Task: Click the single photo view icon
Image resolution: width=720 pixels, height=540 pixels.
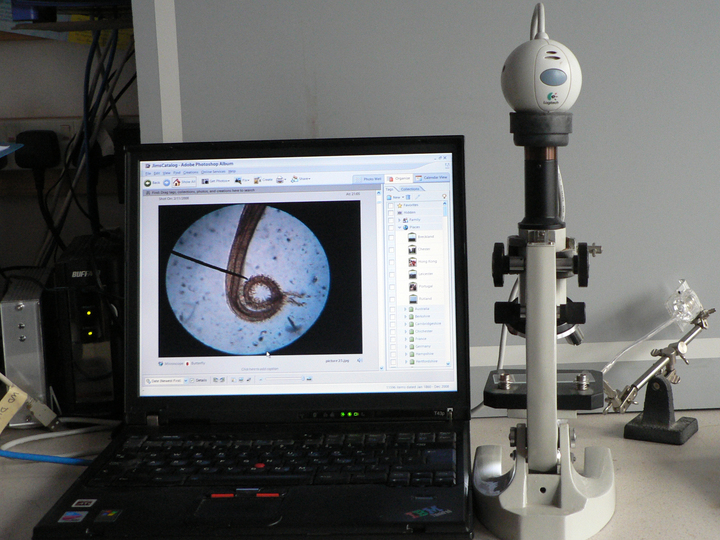Action: [x=309, y=379]
